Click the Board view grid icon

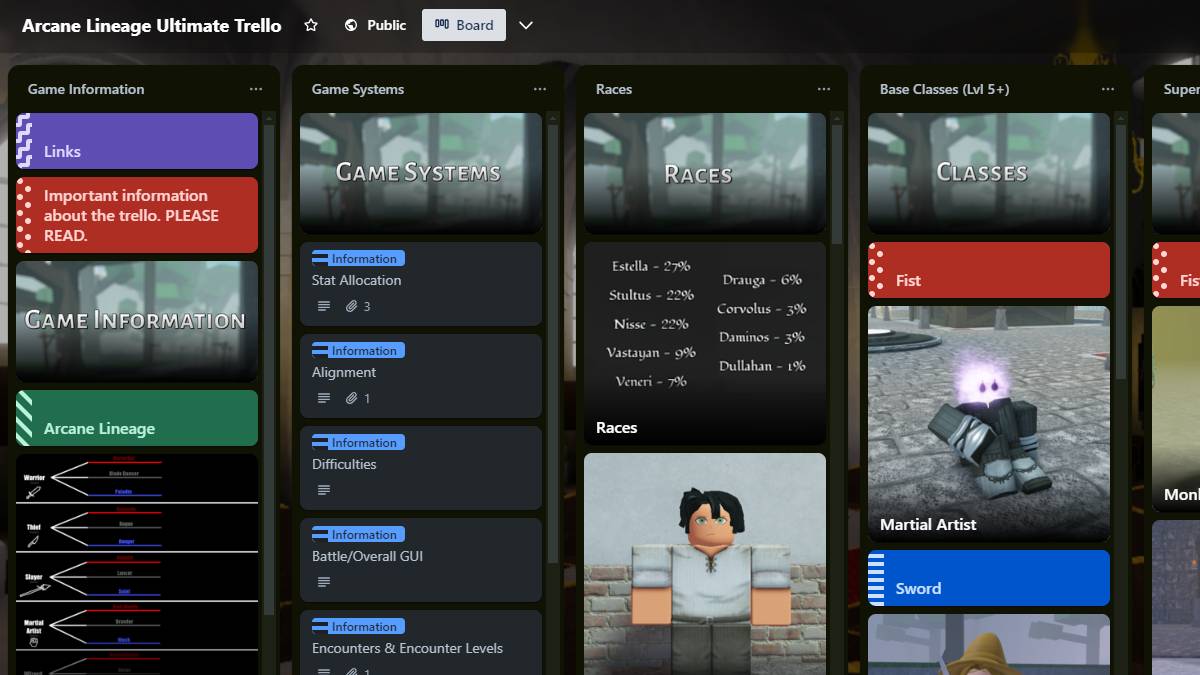pyautogui.click(x=441, y=24)
